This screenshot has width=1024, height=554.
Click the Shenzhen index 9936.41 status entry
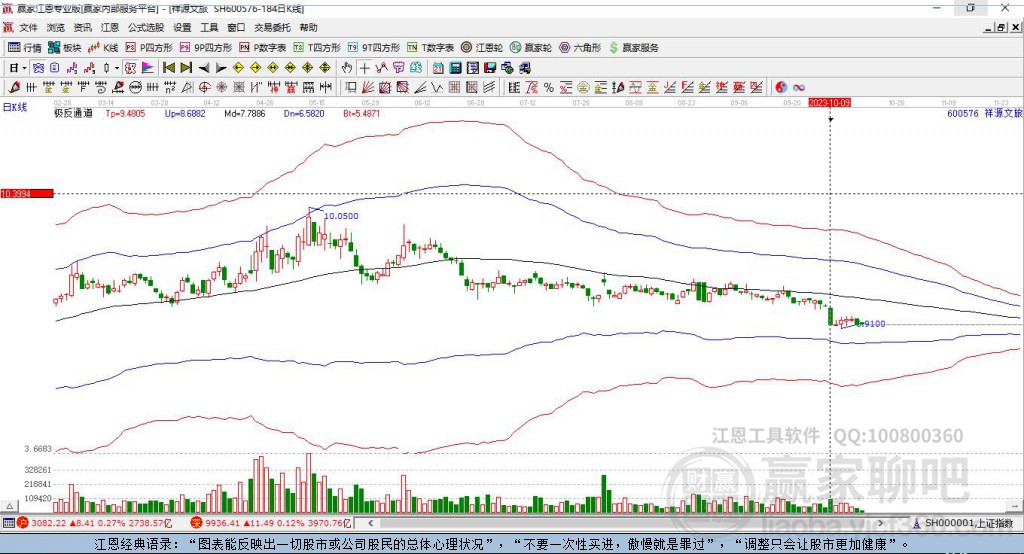point(271,523)
